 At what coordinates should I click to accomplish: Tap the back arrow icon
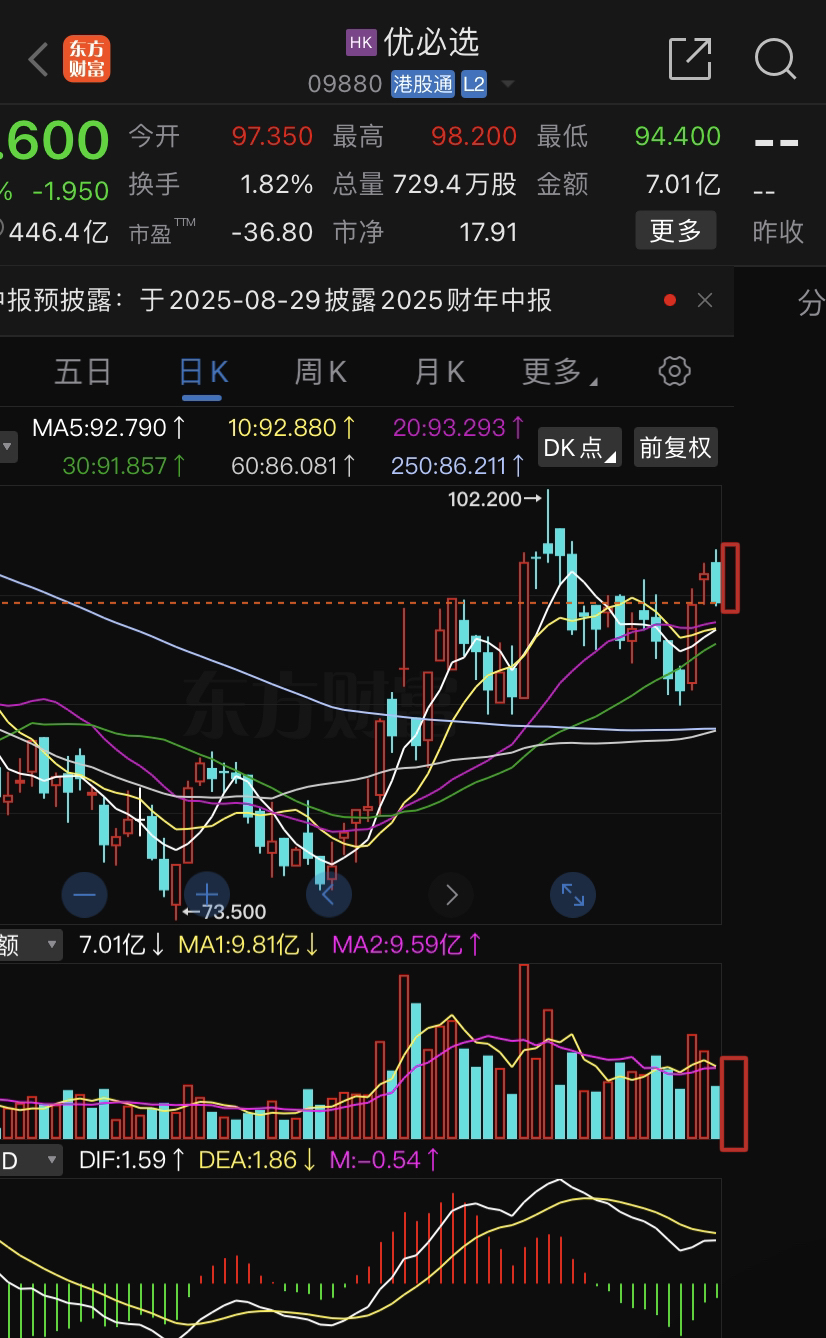(x=38, y=60)
